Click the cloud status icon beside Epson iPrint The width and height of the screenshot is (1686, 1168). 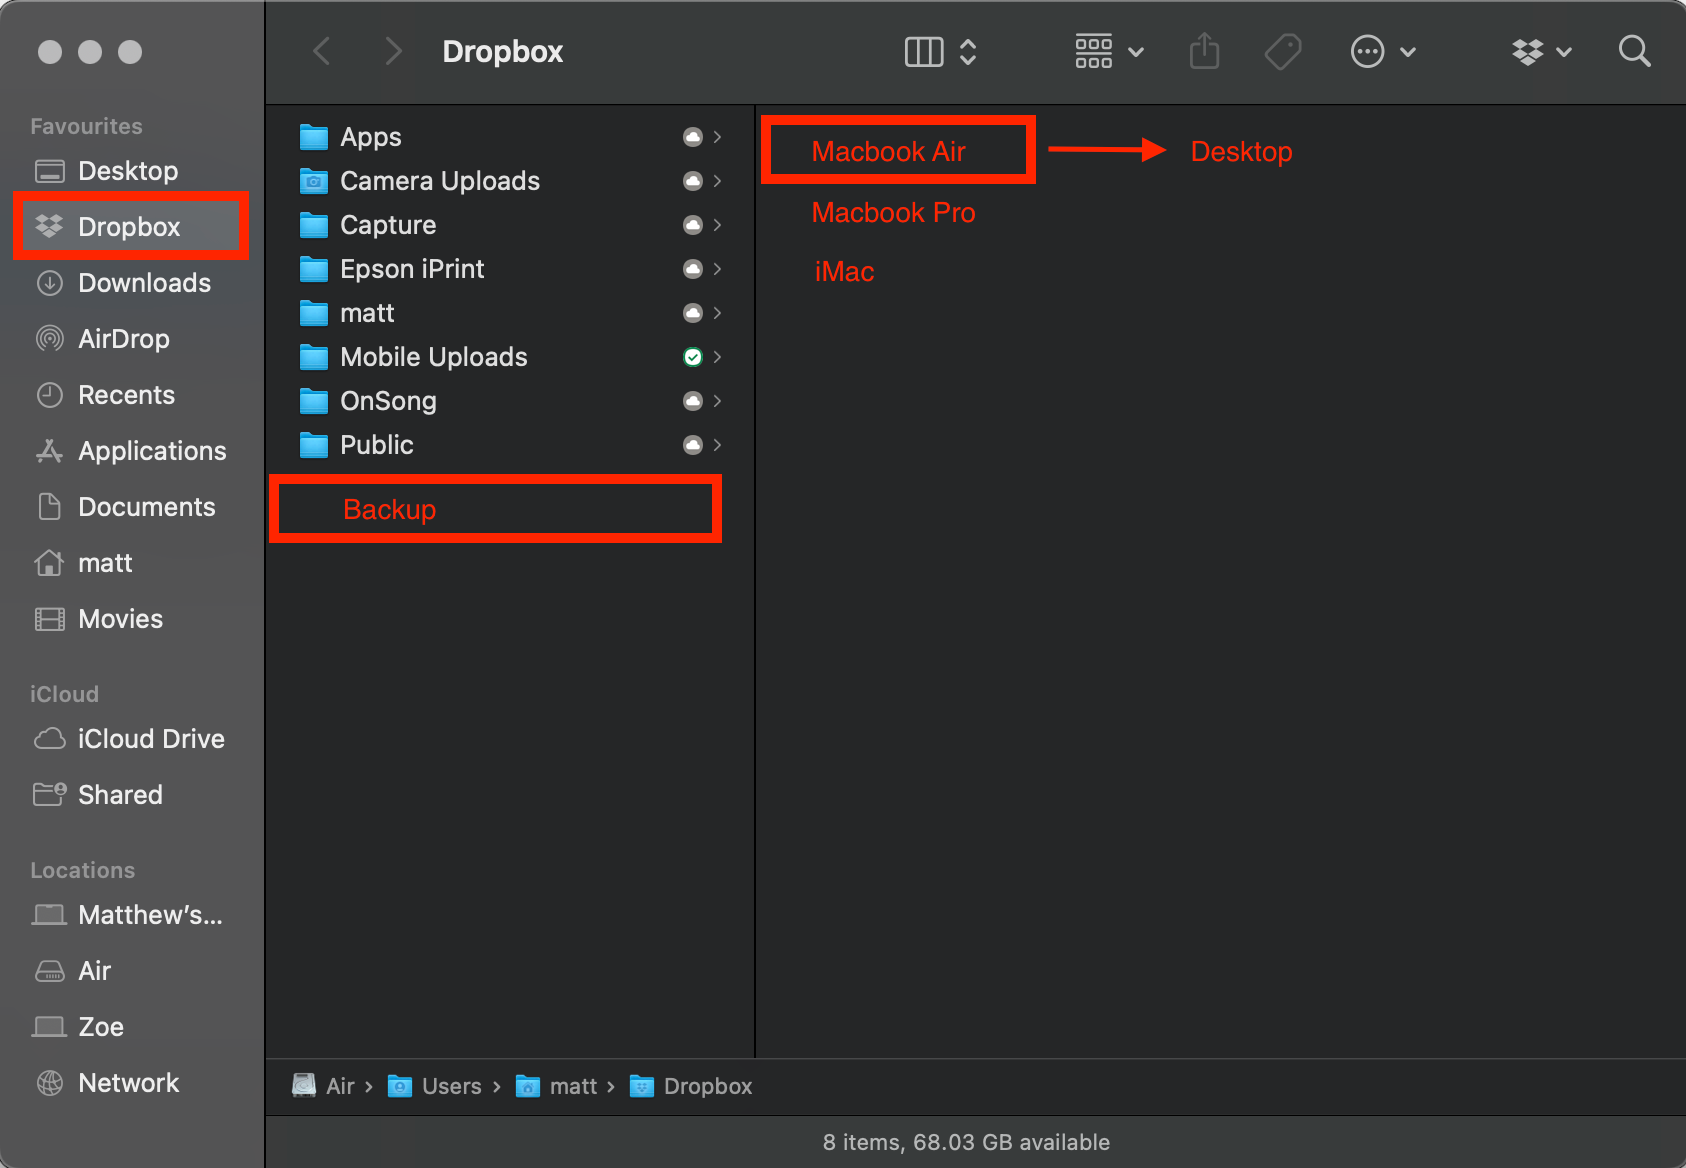point(692,269)
